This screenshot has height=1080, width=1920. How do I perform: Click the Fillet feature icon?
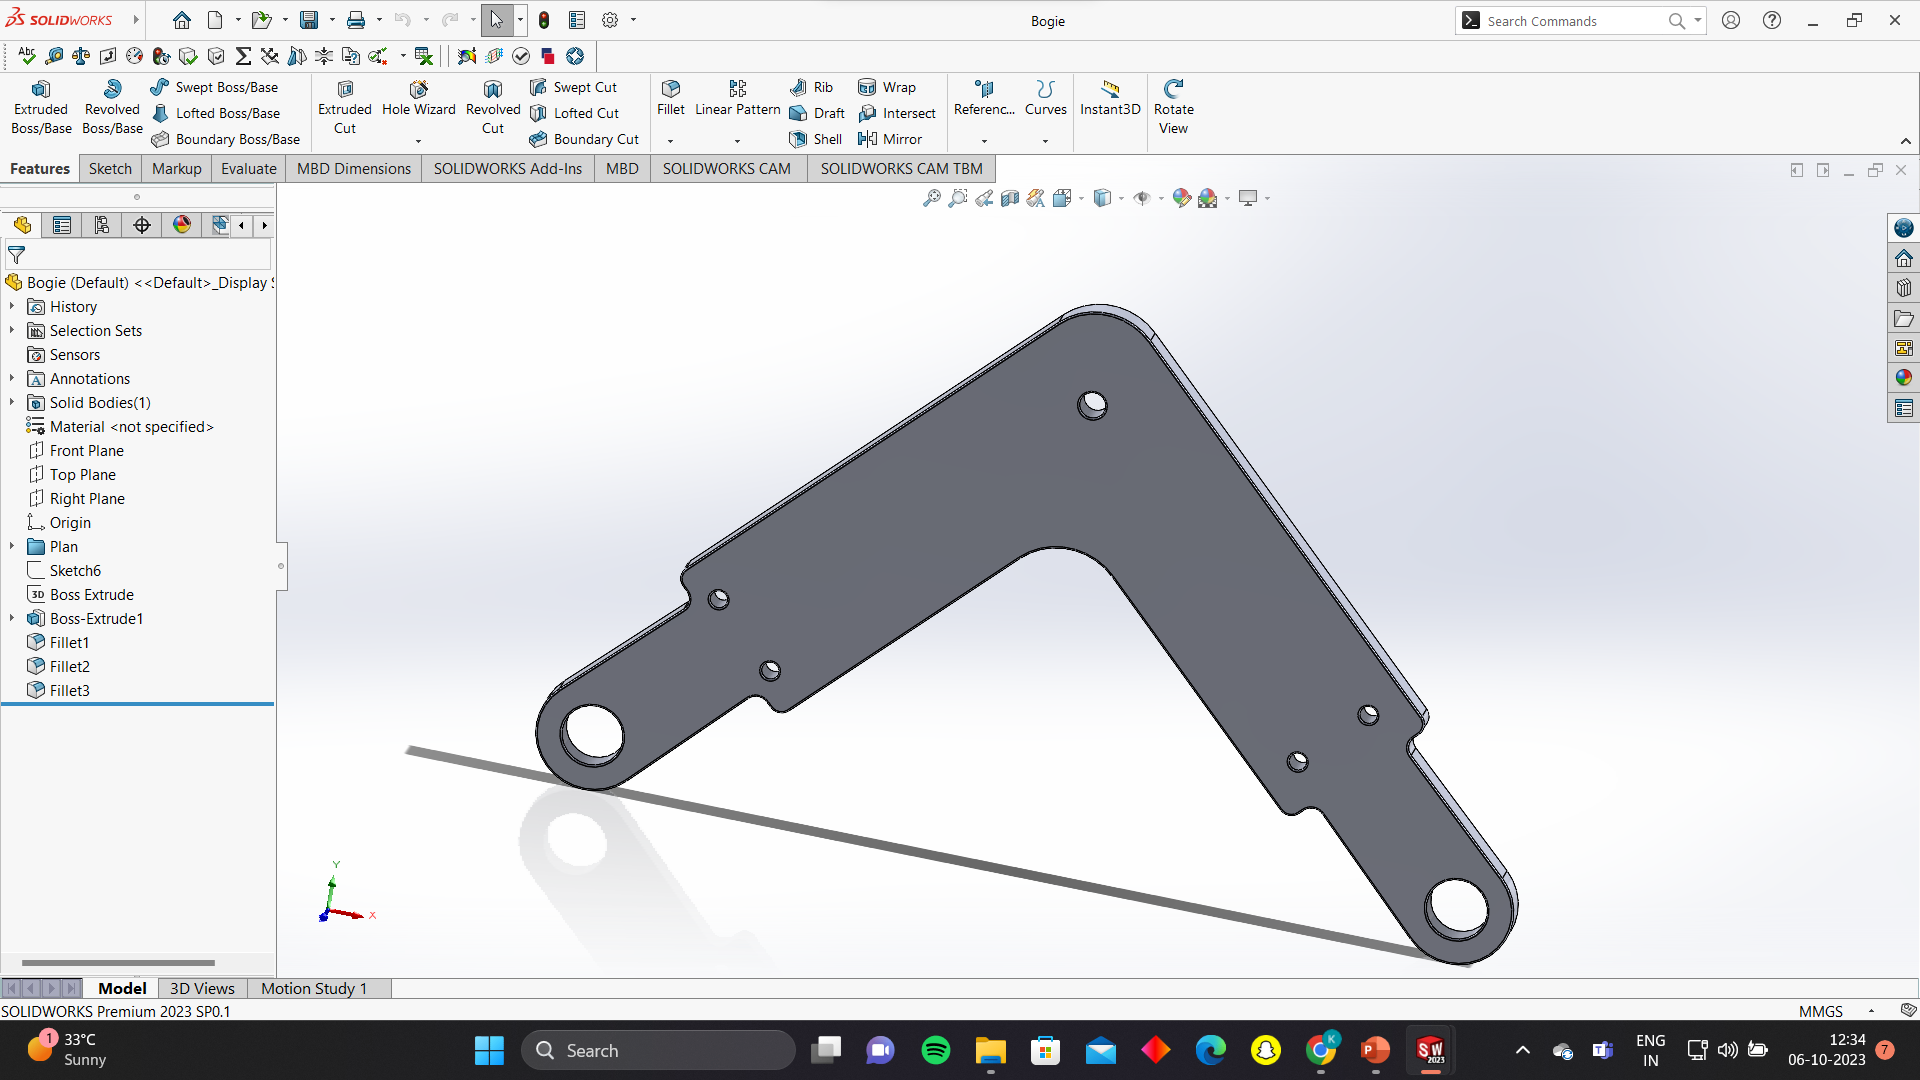click(x=670, y=98)
